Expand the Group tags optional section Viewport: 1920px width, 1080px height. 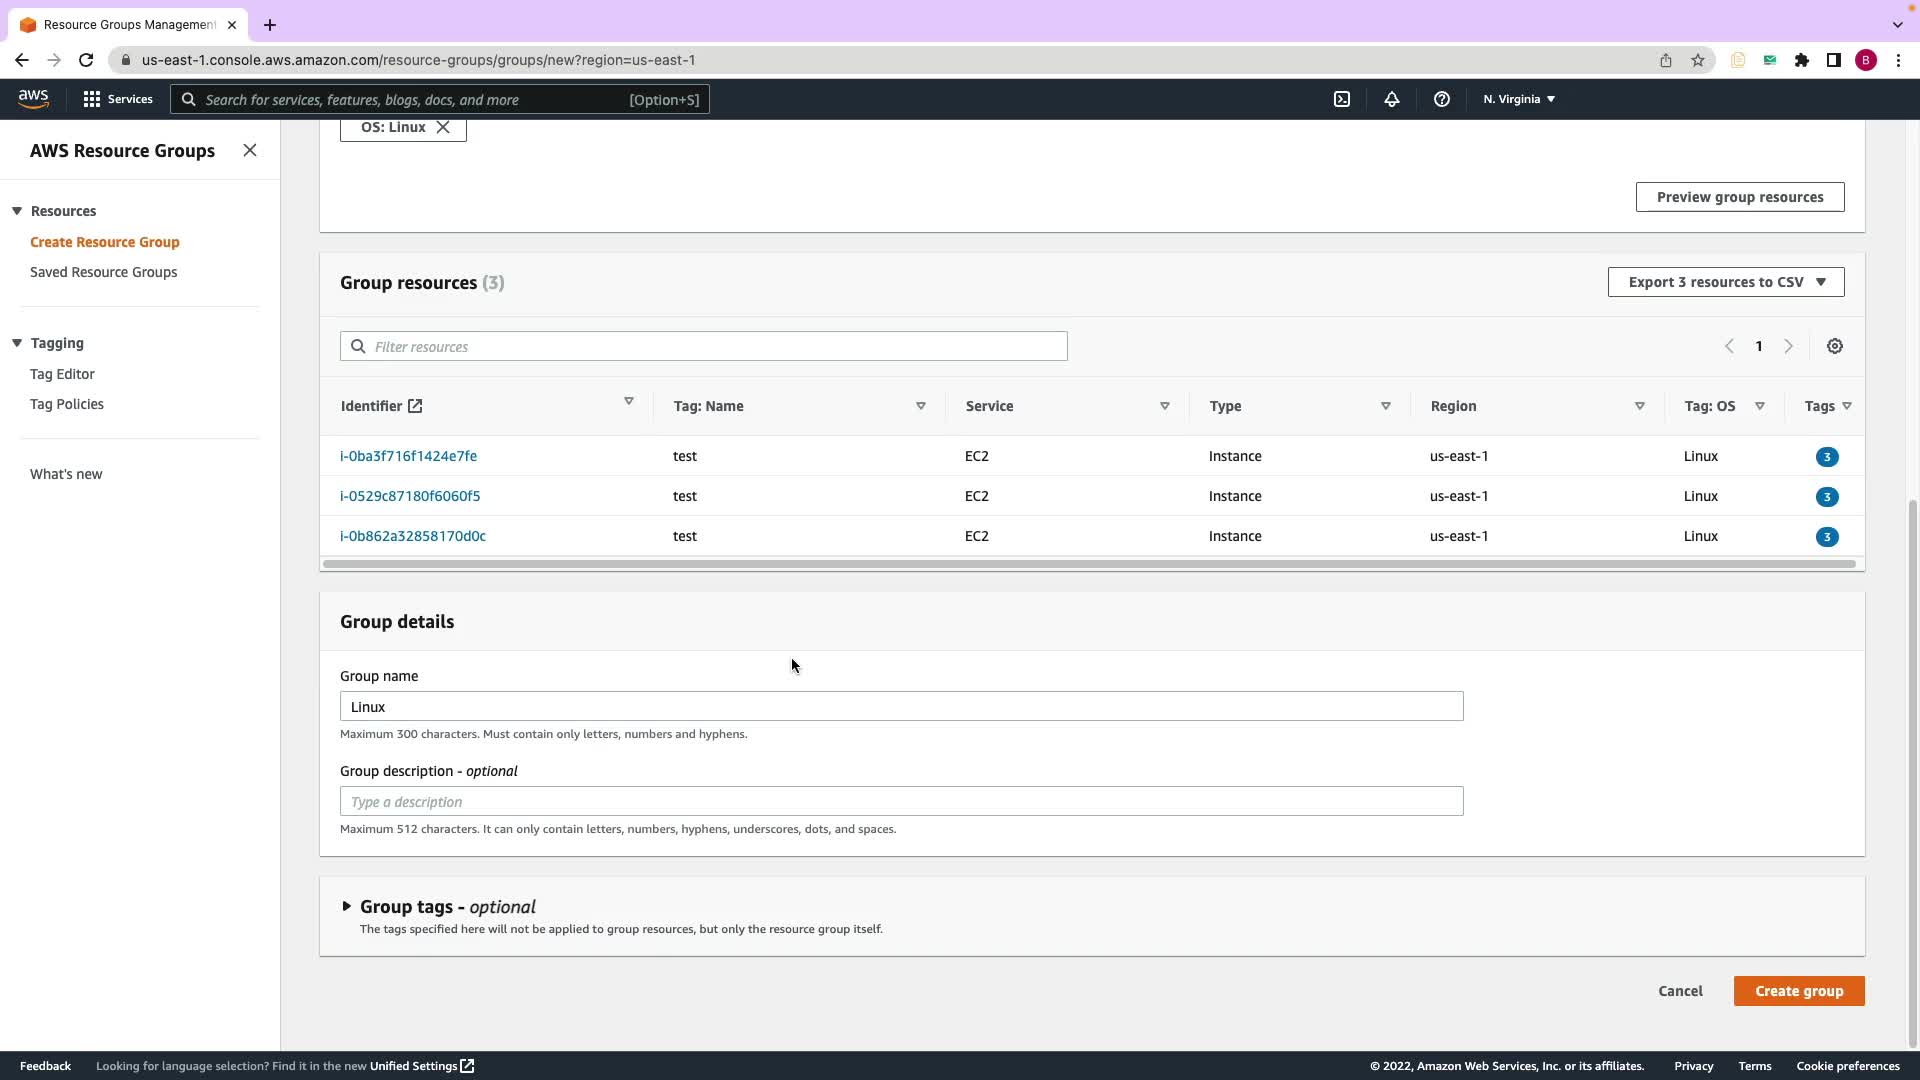347,907
